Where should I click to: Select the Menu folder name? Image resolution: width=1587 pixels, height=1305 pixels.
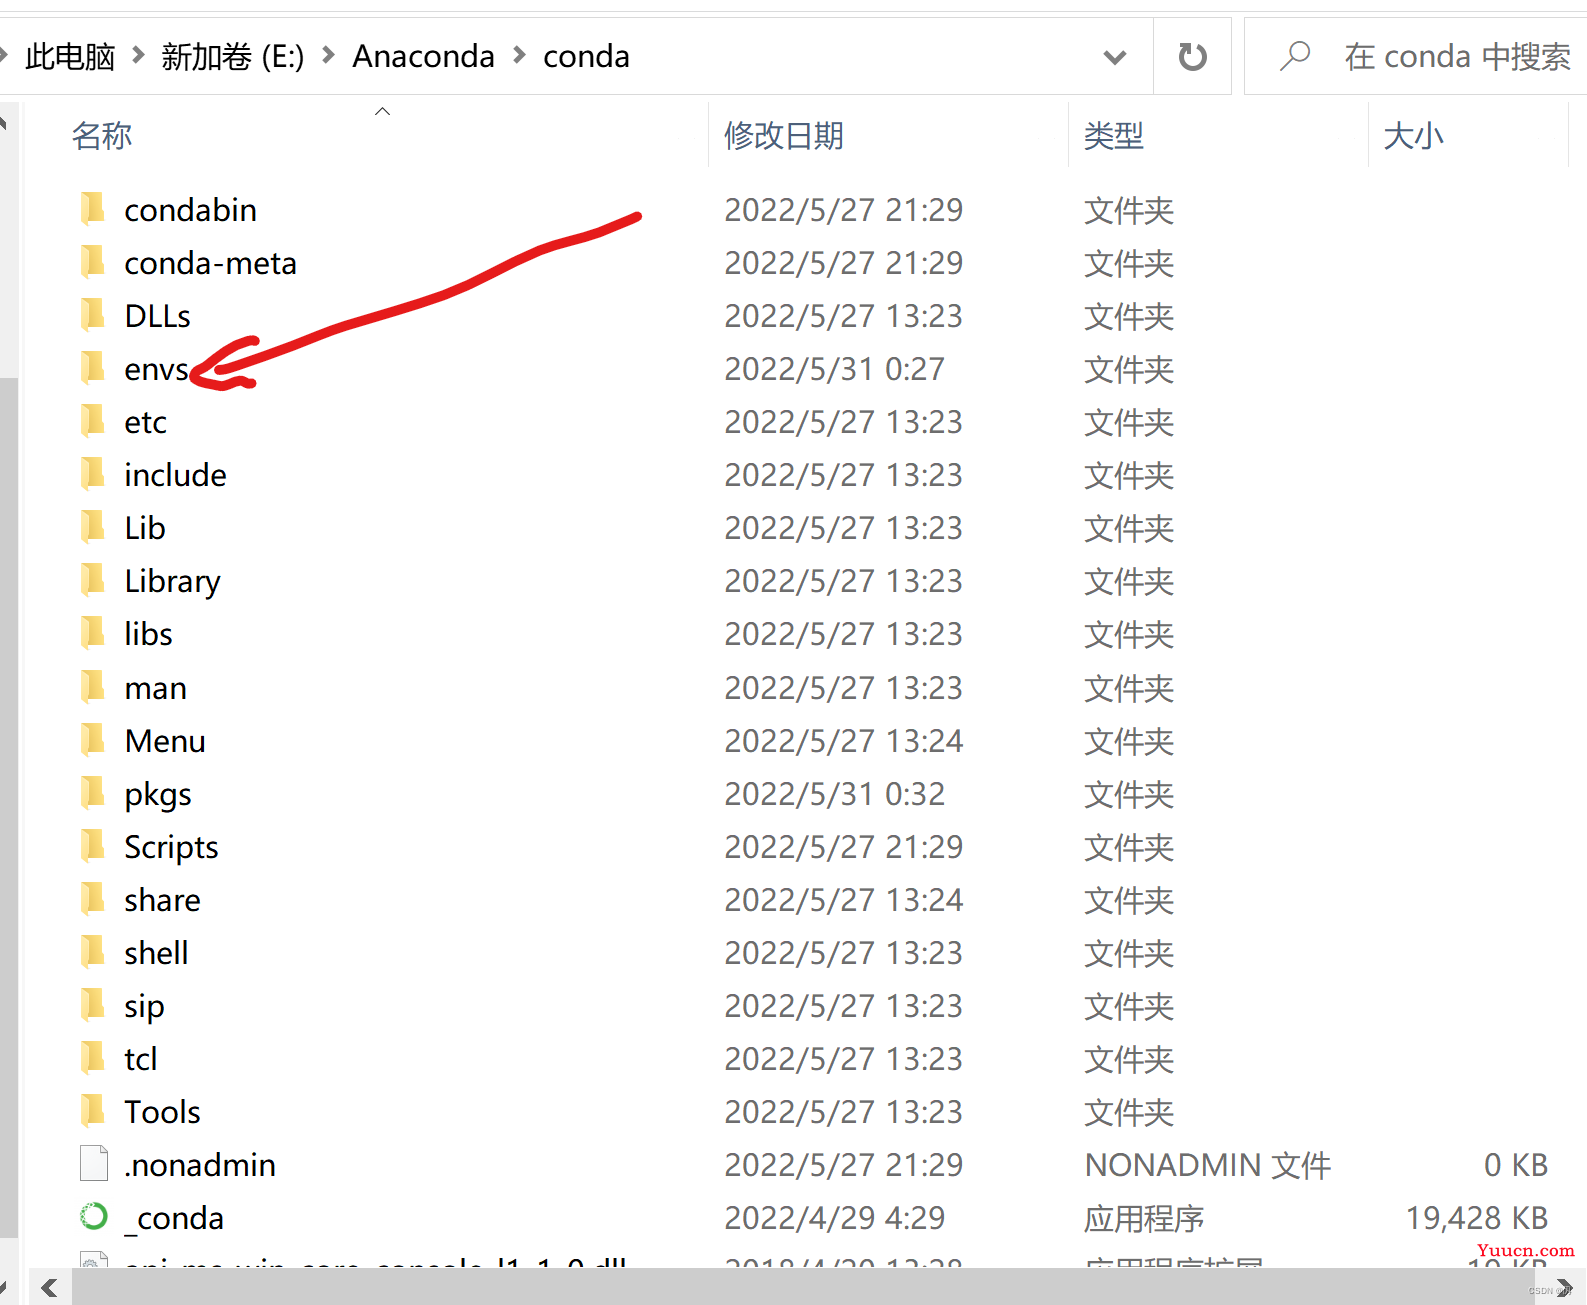165,741
